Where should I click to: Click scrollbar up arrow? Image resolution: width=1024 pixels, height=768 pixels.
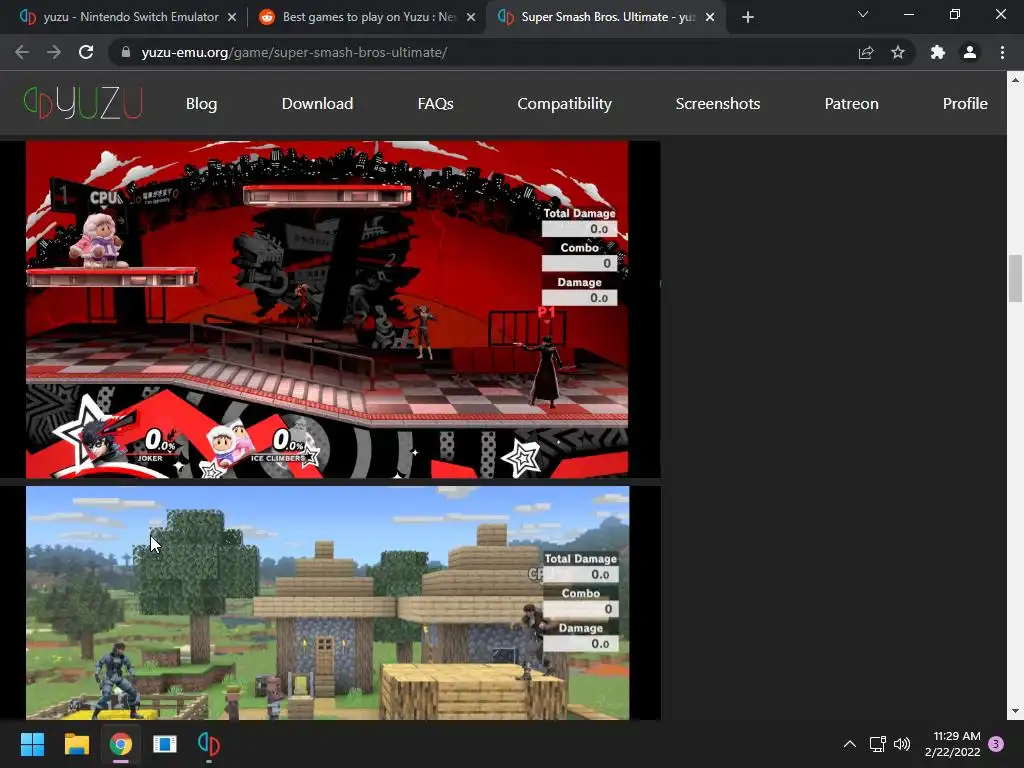(x=1015, y=80)
